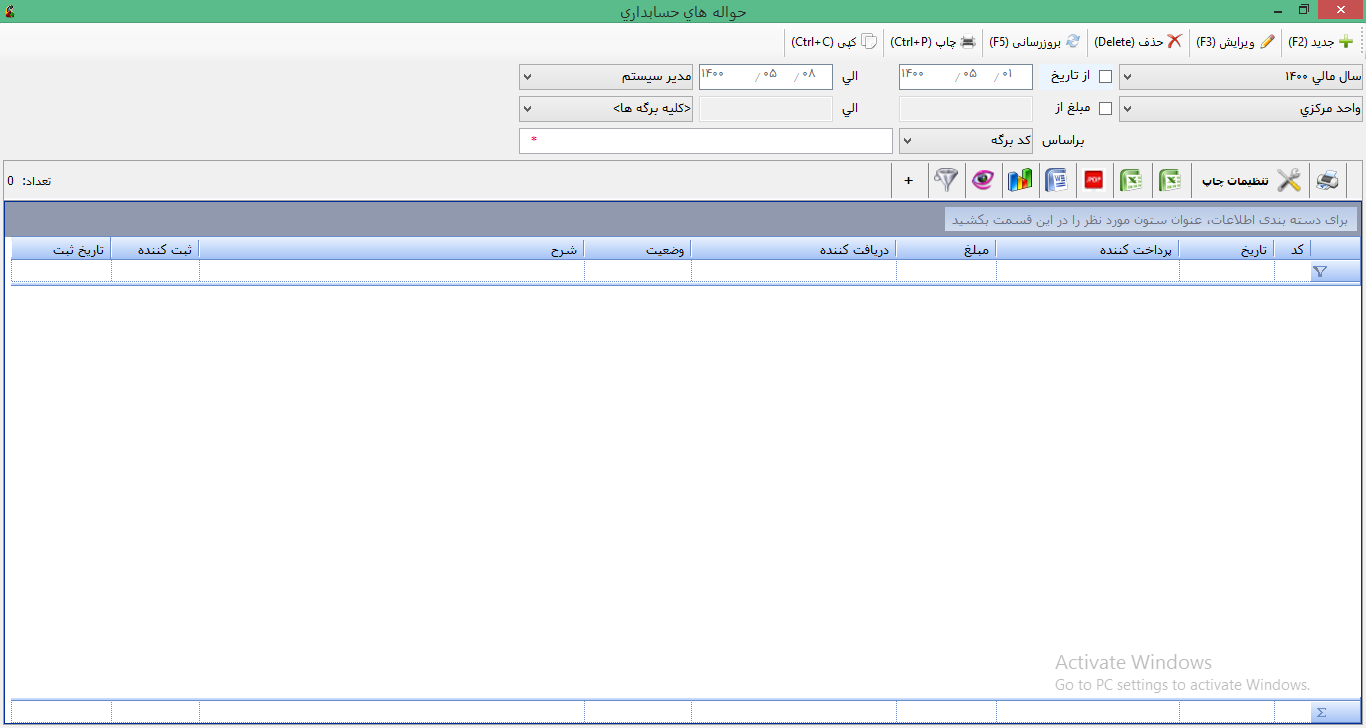Click the چاپ (Ctrl+P) print button

(x=933, y=42)
